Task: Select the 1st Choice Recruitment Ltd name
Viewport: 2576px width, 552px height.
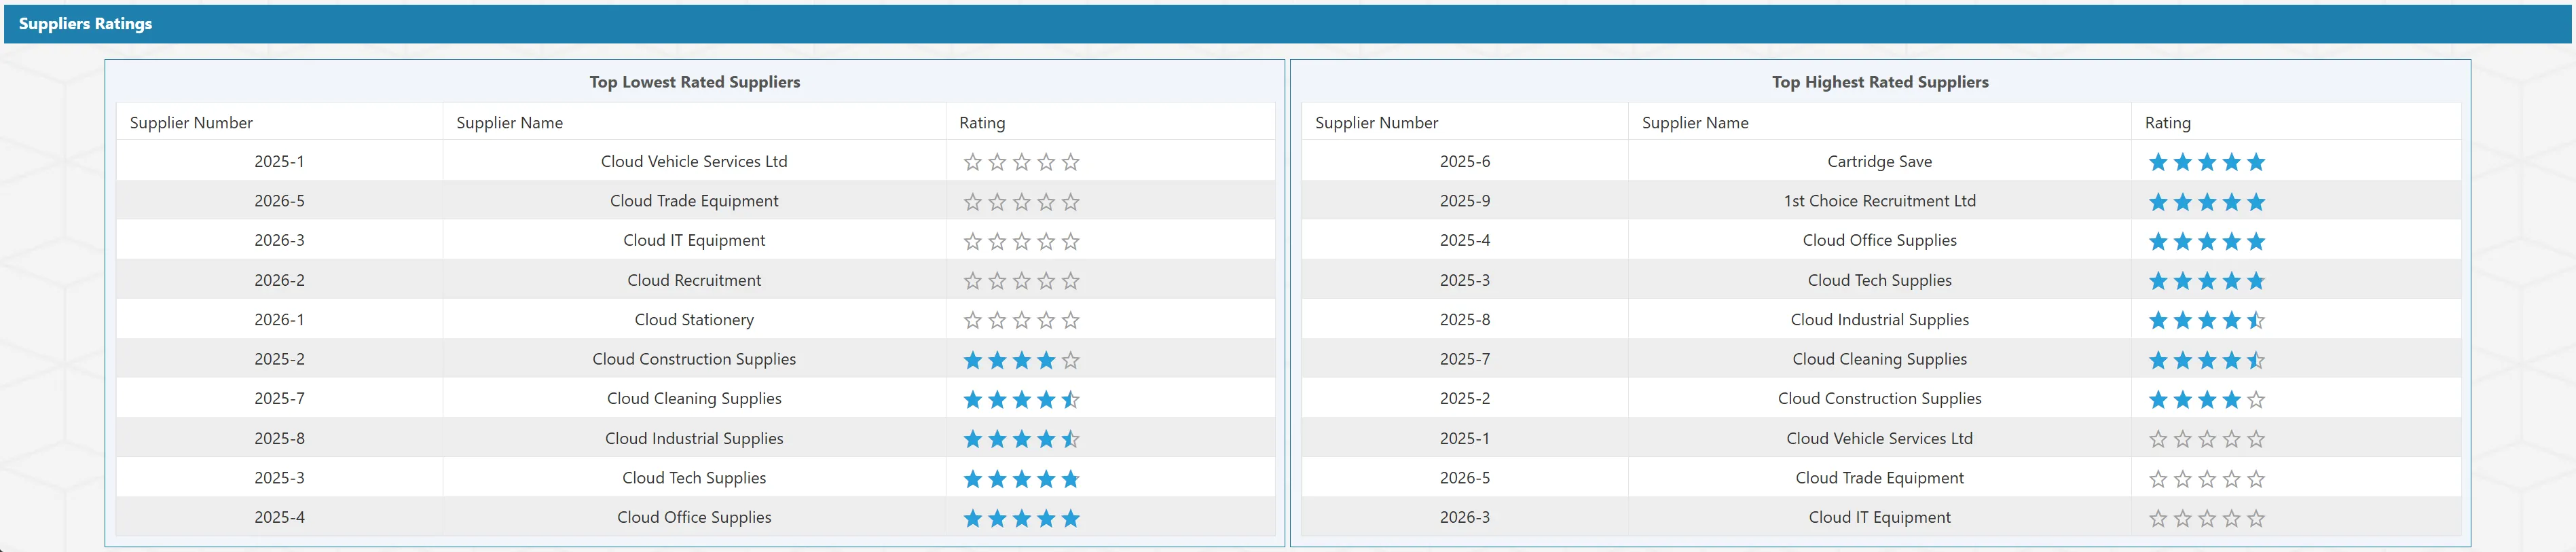Action: pos(1879,200)
